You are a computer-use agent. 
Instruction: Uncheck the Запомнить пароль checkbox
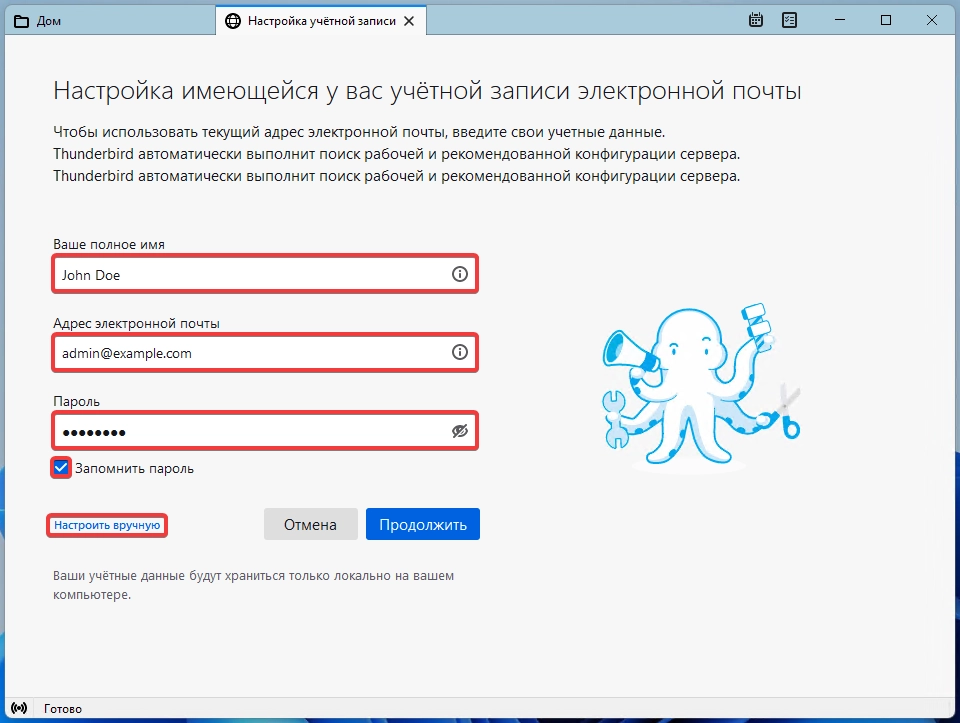(61, 468)
